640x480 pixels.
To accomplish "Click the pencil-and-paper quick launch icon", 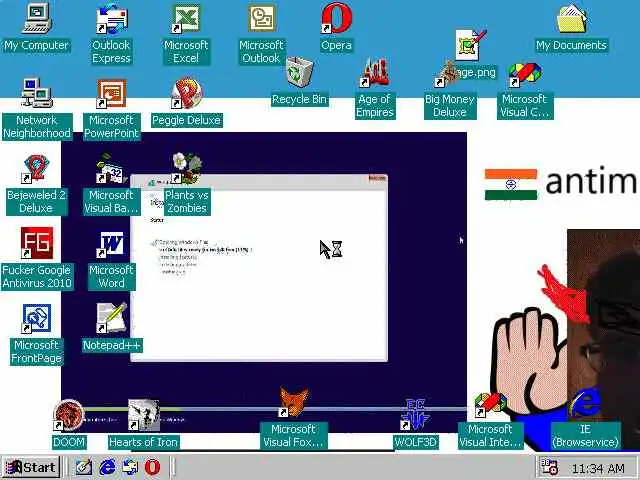I will click(84, 467).
